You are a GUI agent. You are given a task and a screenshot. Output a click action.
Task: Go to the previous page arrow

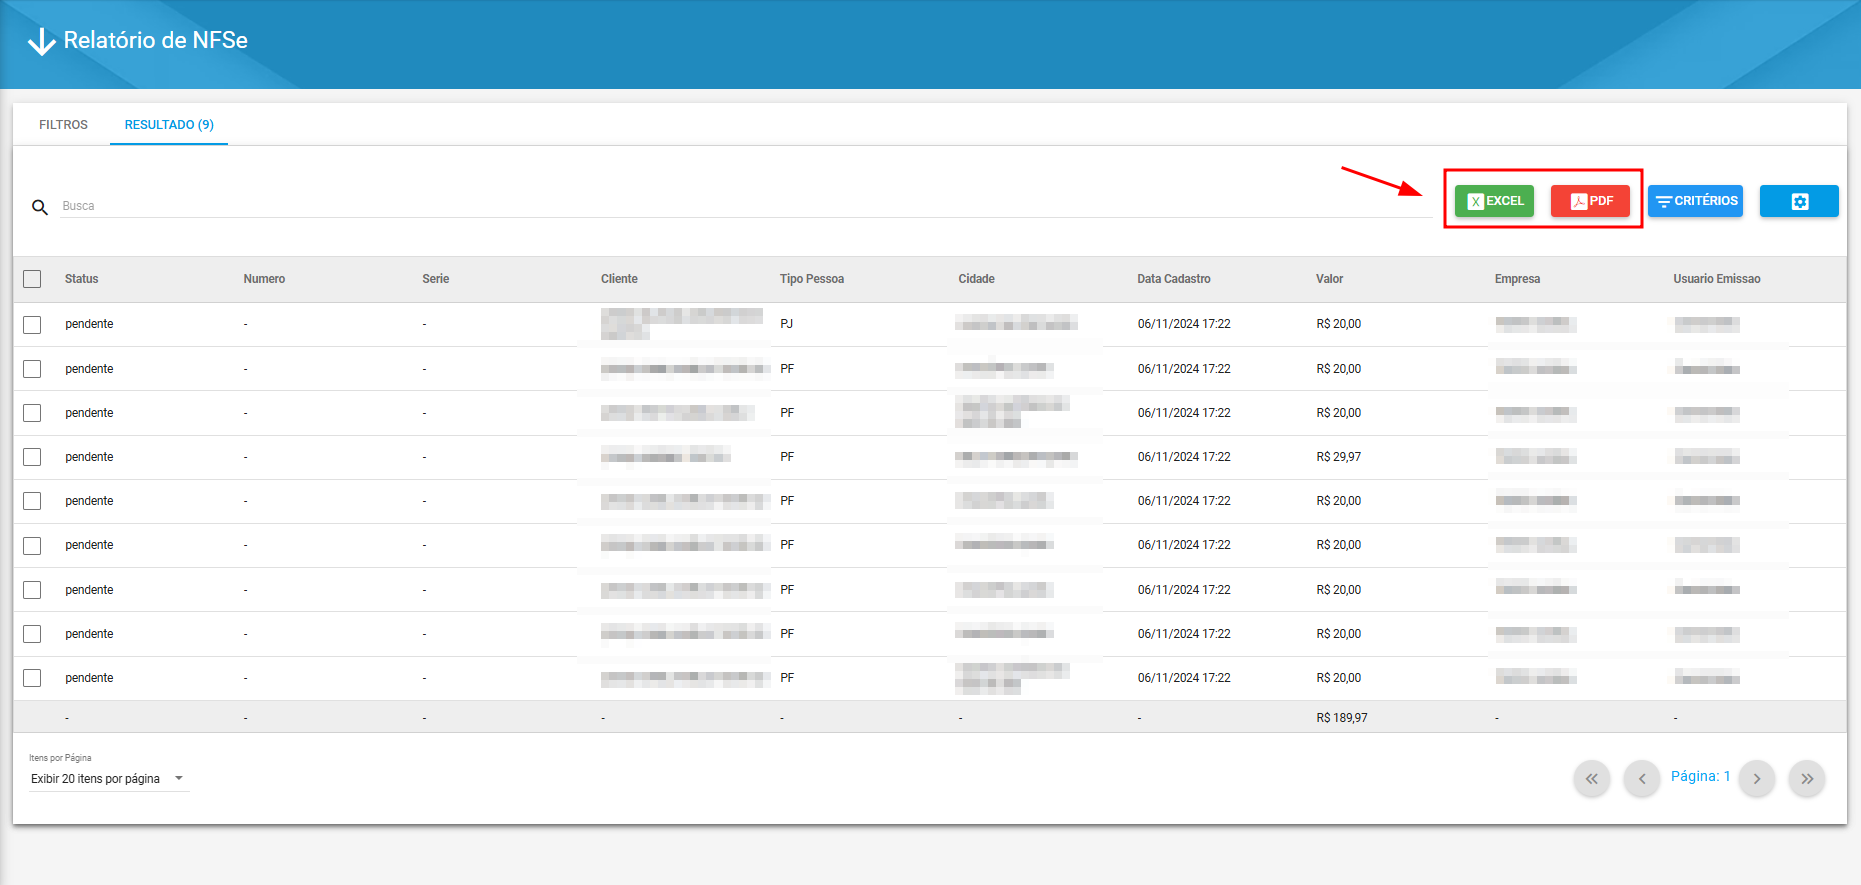pyautogui.click(x=1642, y=778)
